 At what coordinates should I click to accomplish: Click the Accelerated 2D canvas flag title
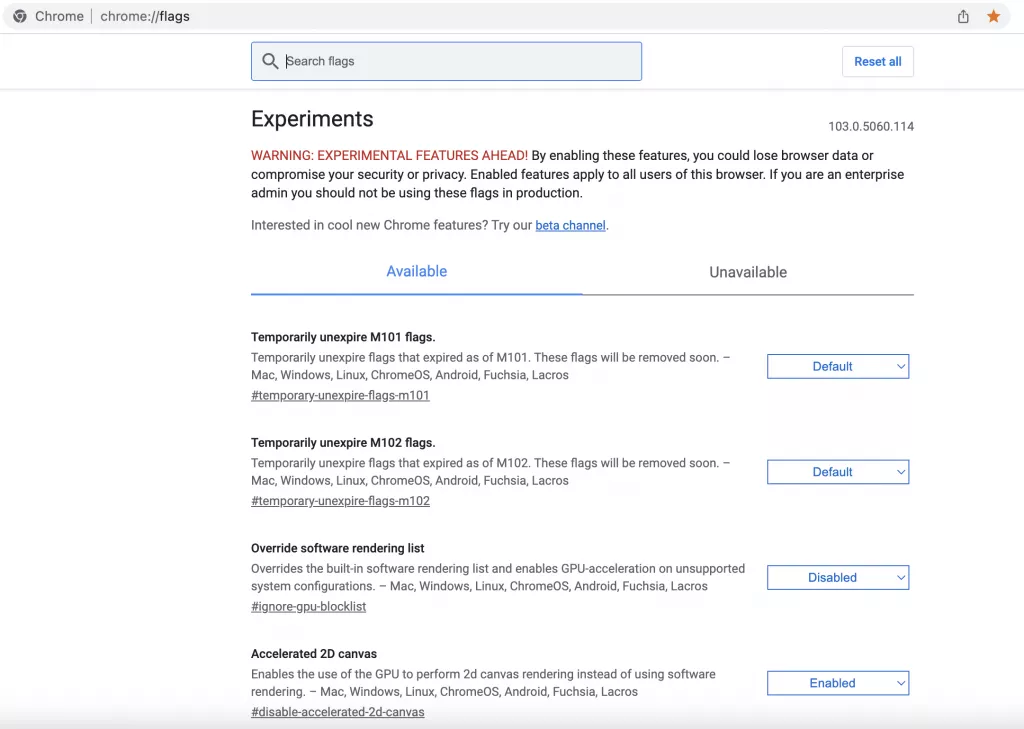coord(314,654)
